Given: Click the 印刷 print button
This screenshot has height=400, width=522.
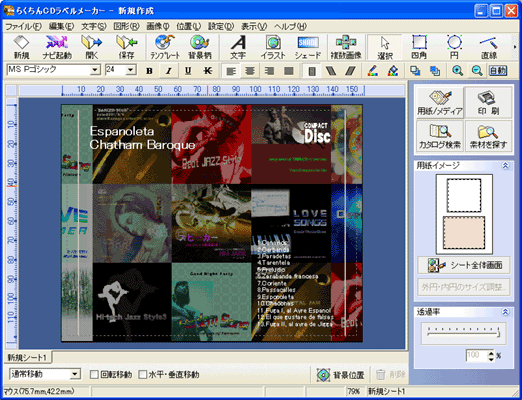Looking at the screenshot, I should click(488, 103).
